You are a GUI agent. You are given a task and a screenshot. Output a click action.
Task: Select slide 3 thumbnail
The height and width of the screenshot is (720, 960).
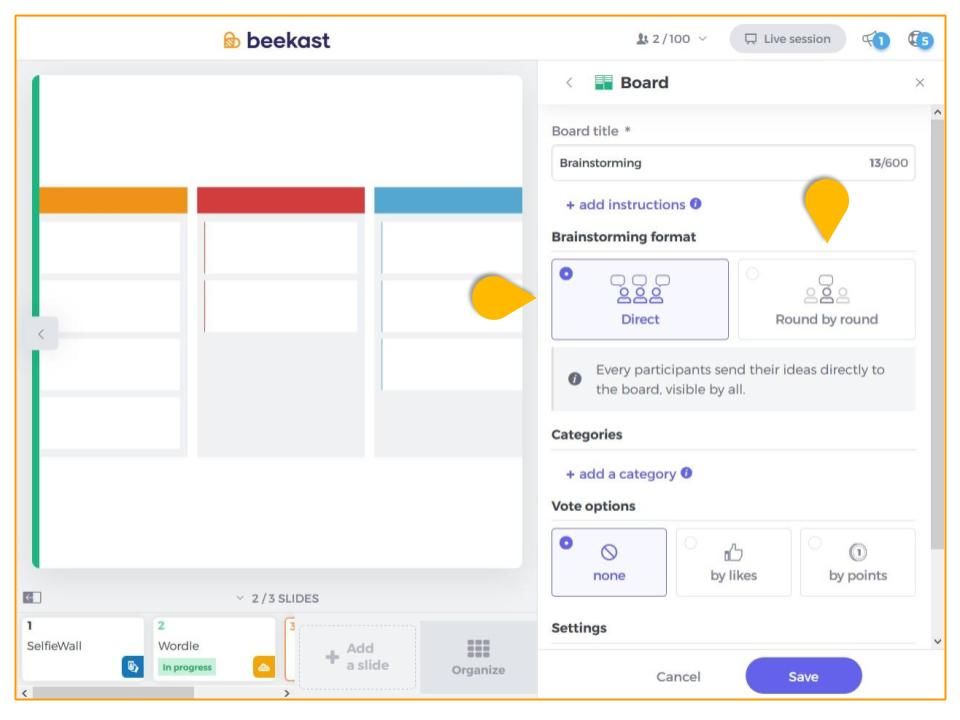(291, 648)
